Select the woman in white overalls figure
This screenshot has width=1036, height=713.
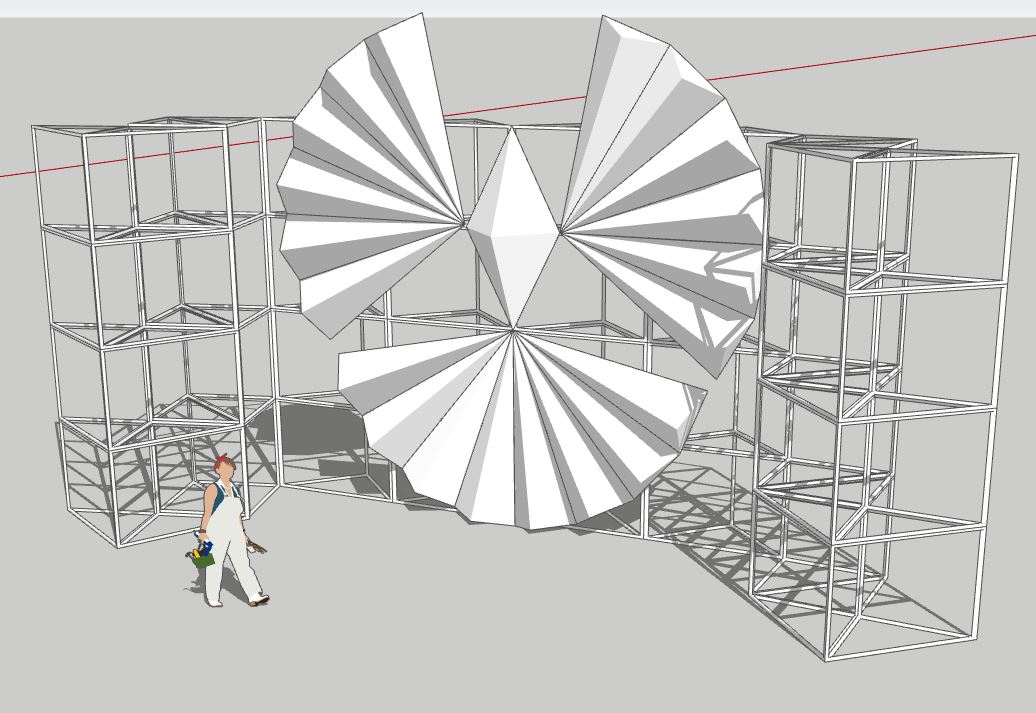tap(227, 532)
